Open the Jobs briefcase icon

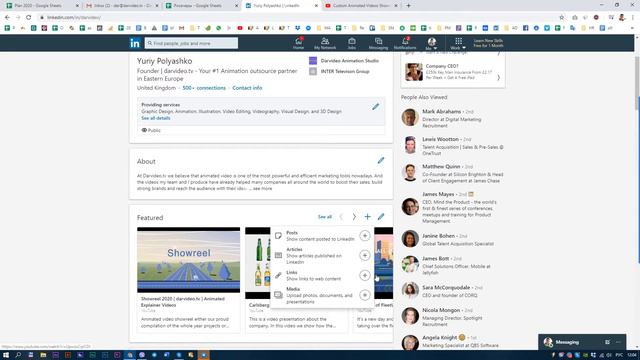352,43
